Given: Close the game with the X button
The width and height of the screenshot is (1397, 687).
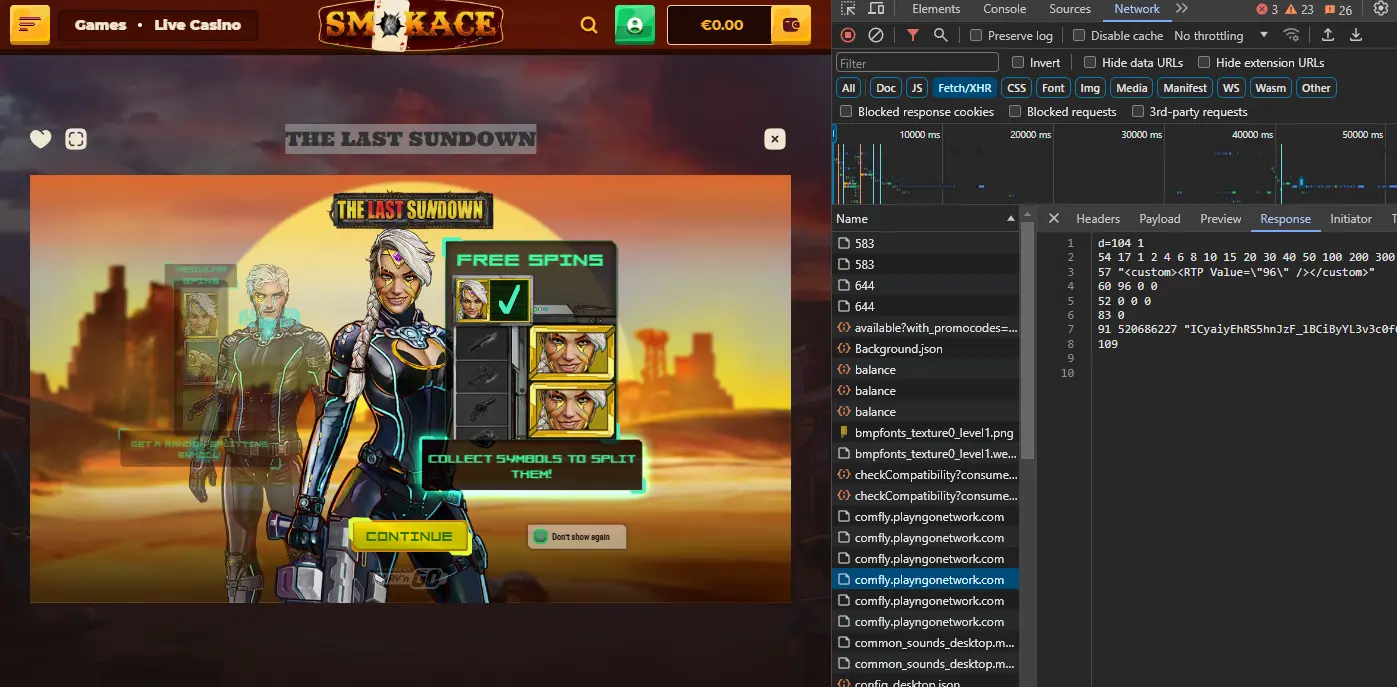Looking at the screenshot, I should click(x=775, y=139).
